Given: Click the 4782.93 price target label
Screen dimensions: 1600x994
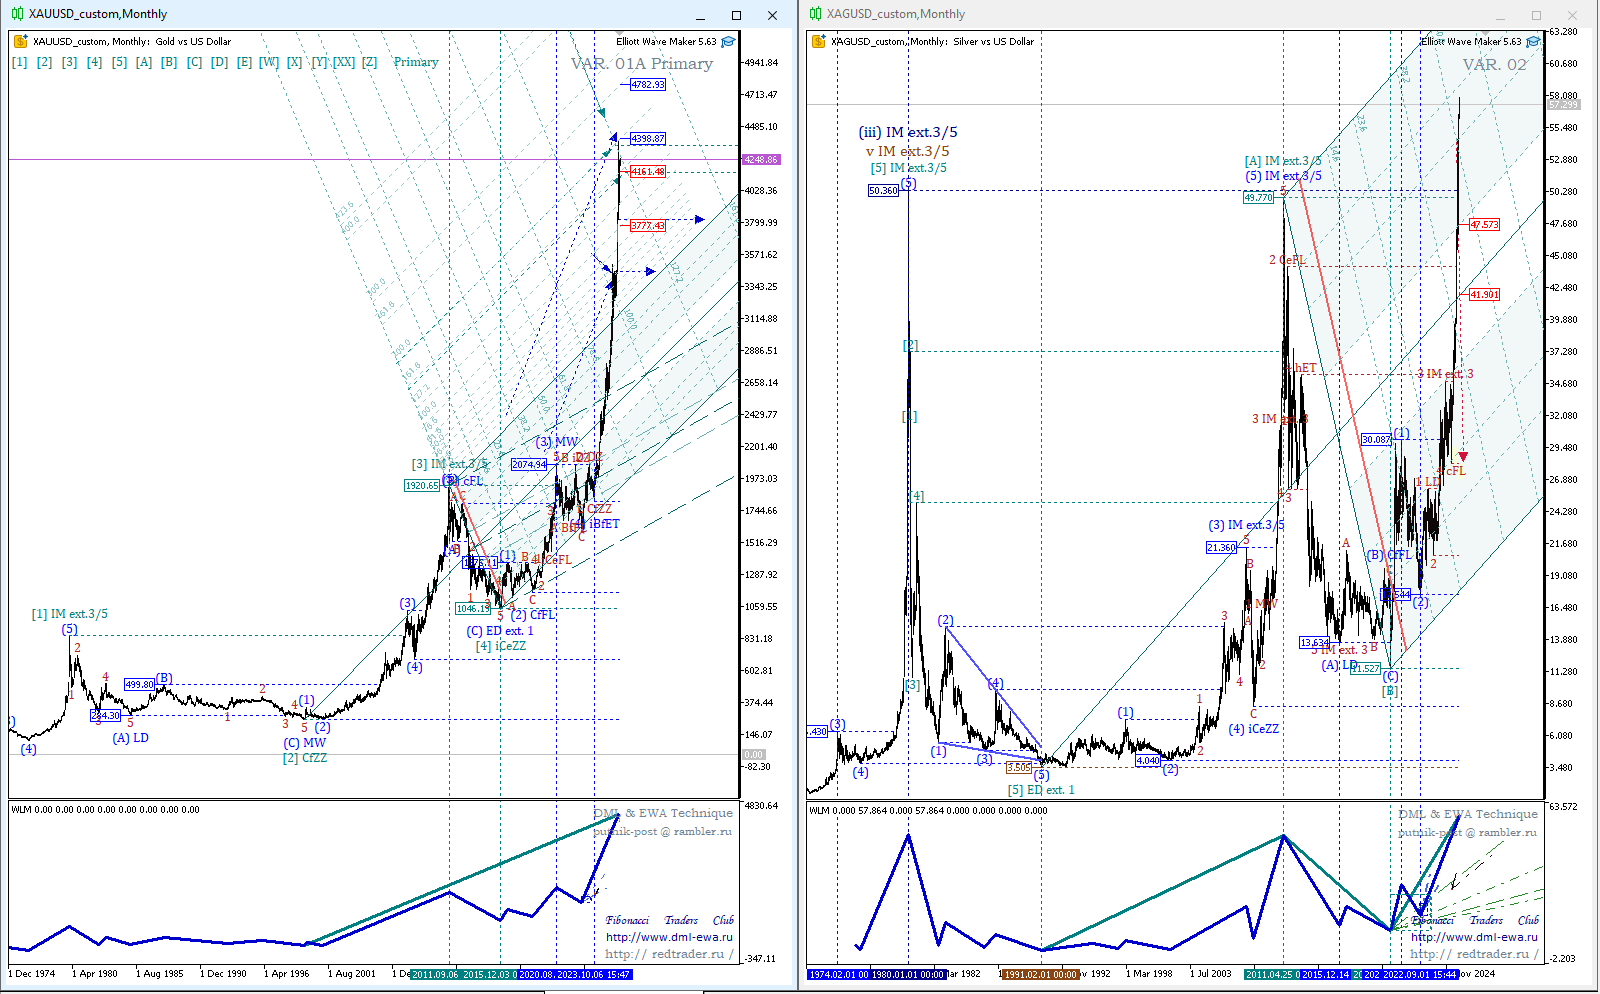Looking at the screenshot, I should click(x=648, y=85).
